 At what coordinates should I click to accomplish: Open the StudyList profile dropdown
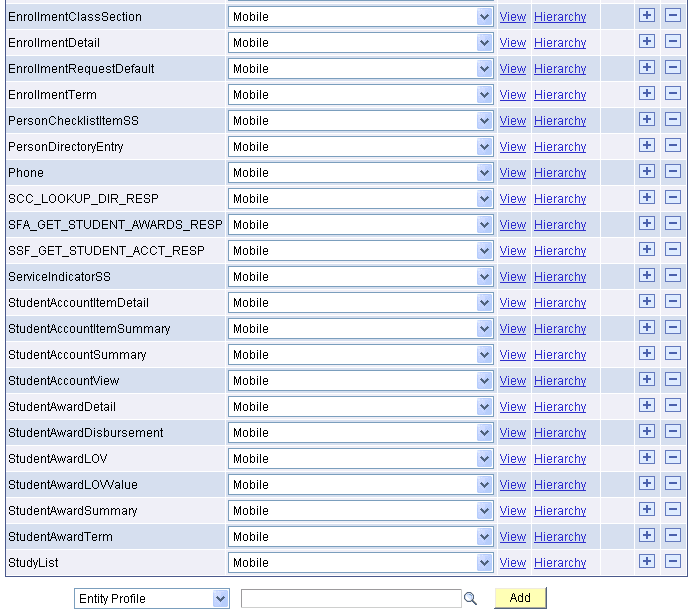(361, 563)
